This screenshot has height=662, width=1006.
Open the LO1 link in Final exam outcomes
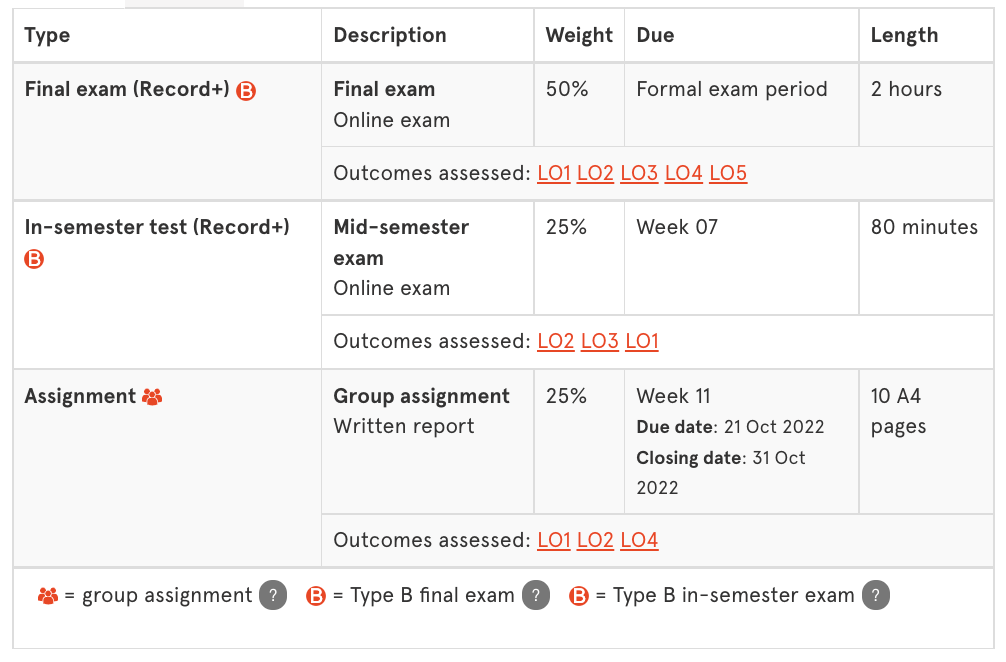pos(554,172)
